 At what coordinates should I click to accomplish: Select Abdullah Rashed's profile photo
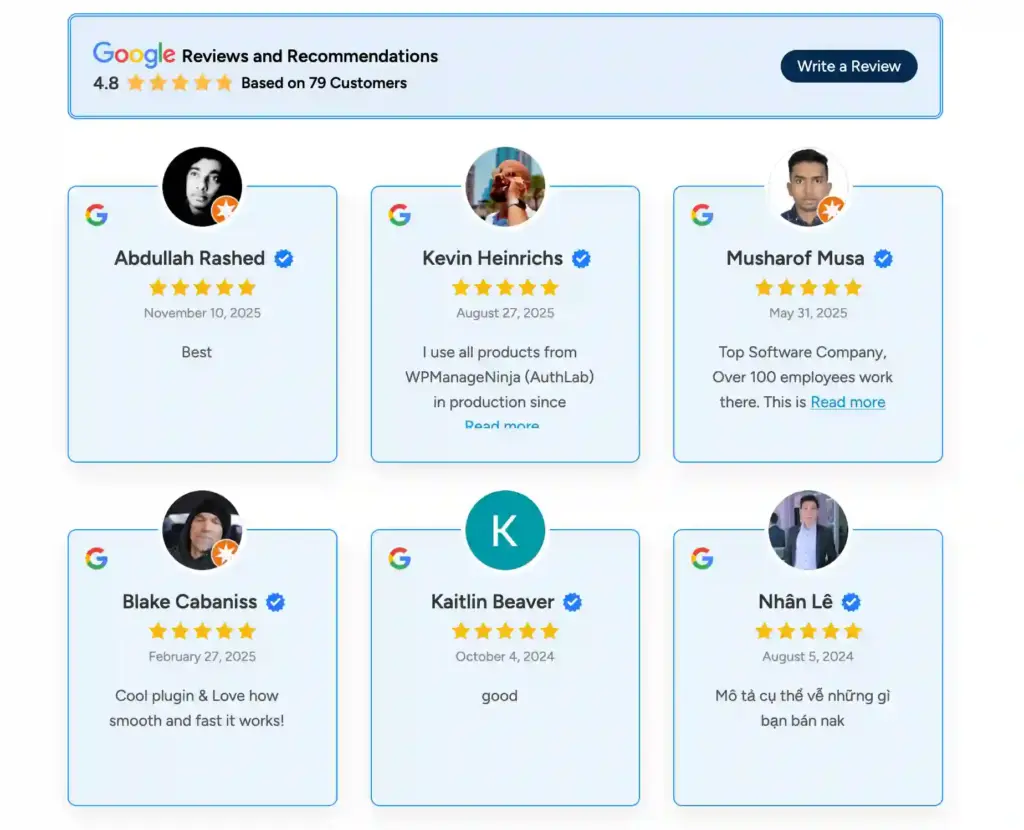[x=202, y=186]
